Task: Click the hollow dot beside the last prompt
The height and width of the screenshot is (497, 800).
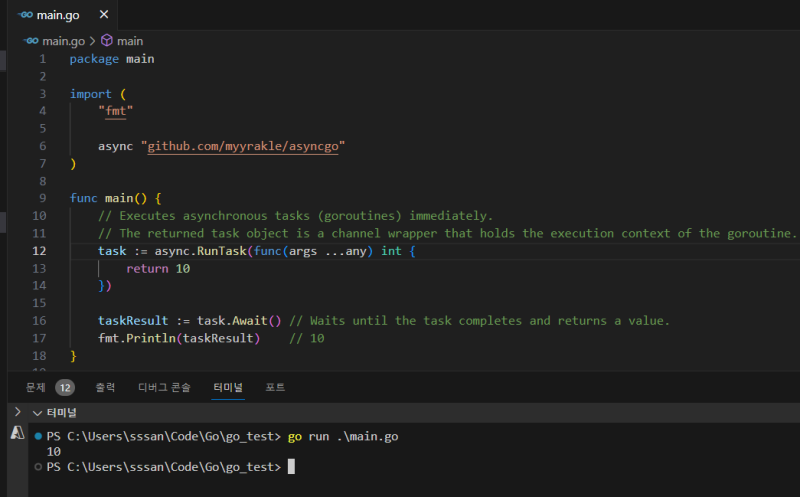Action: (38, 467)
